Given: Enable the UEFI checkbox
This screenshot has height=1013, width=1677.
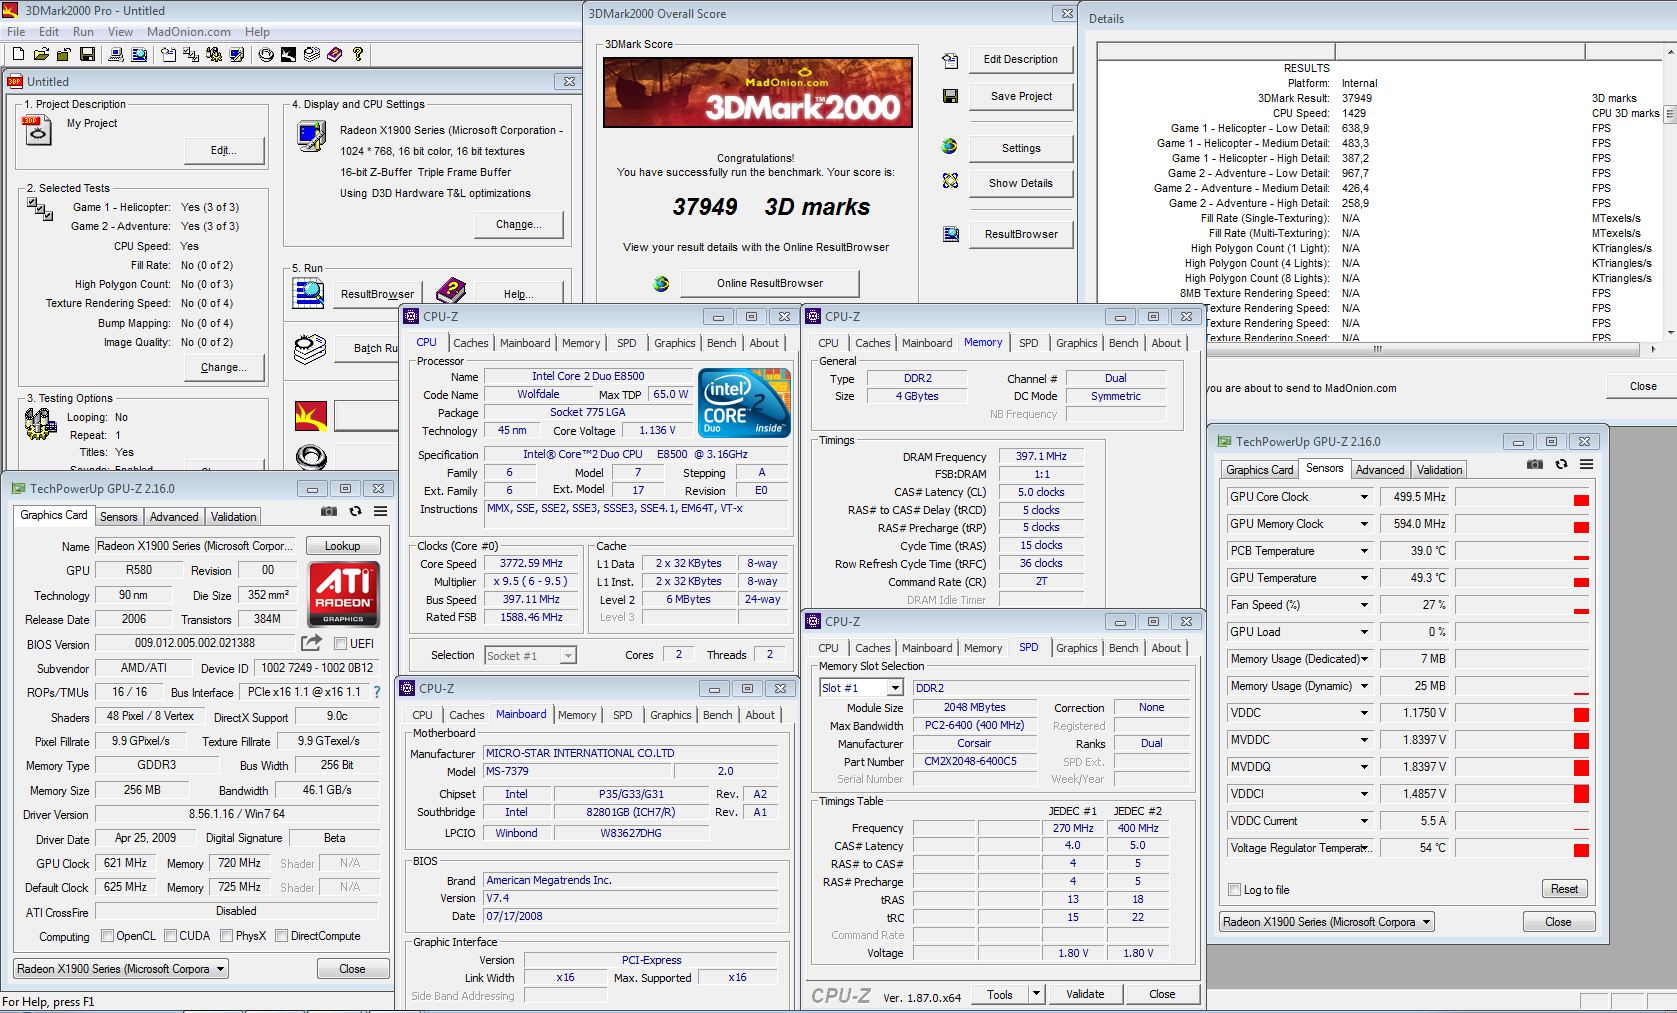Looking at the screenshot, I should coord(340,644).
